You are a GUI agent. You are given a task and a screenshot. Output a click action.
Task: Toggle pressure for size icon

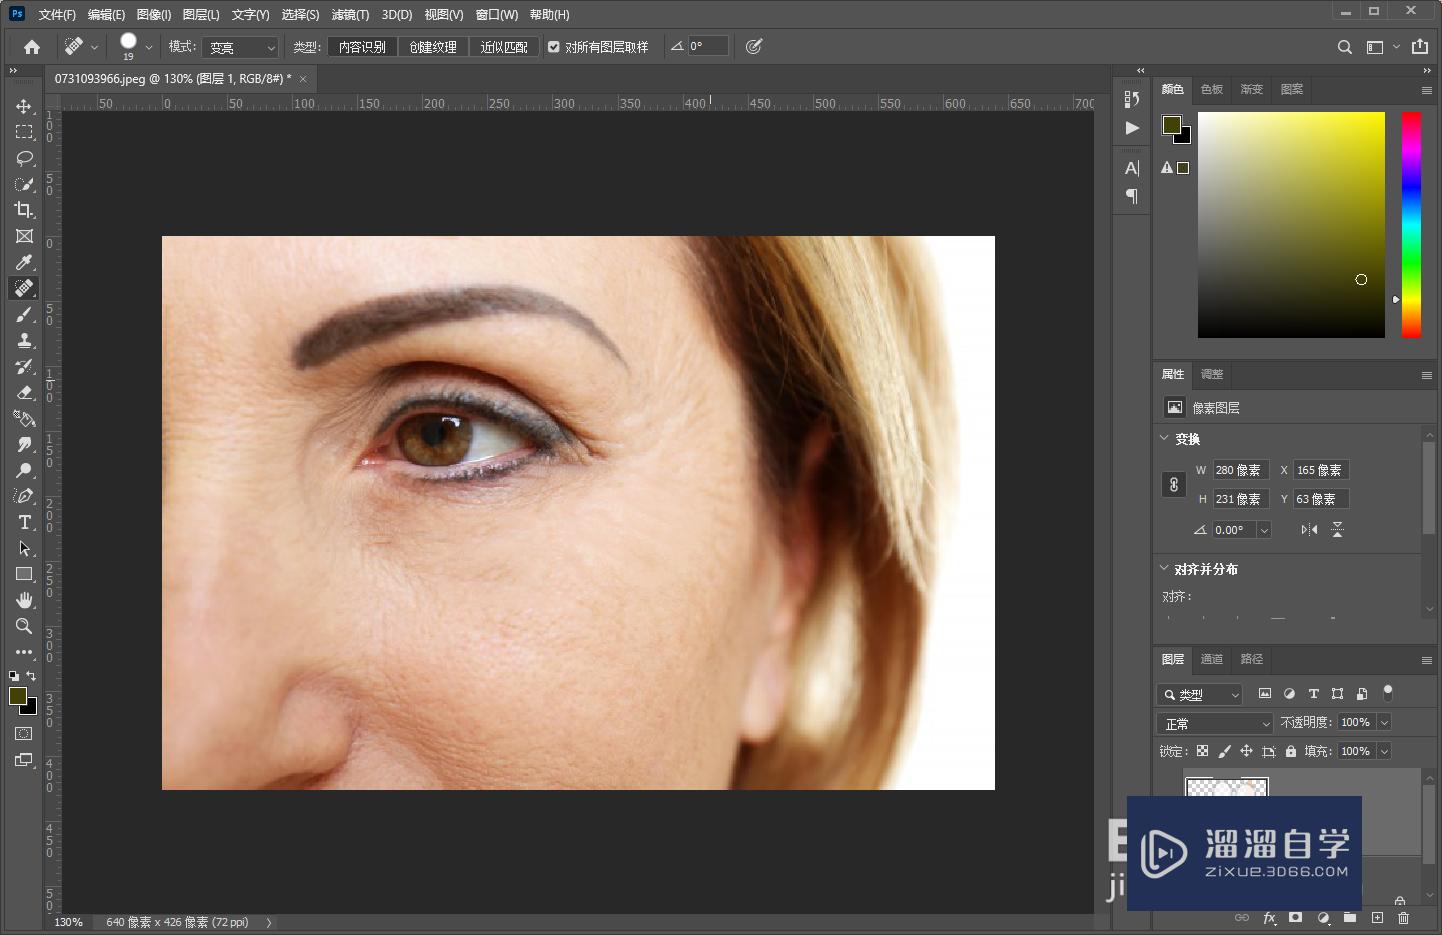[754, 47]
